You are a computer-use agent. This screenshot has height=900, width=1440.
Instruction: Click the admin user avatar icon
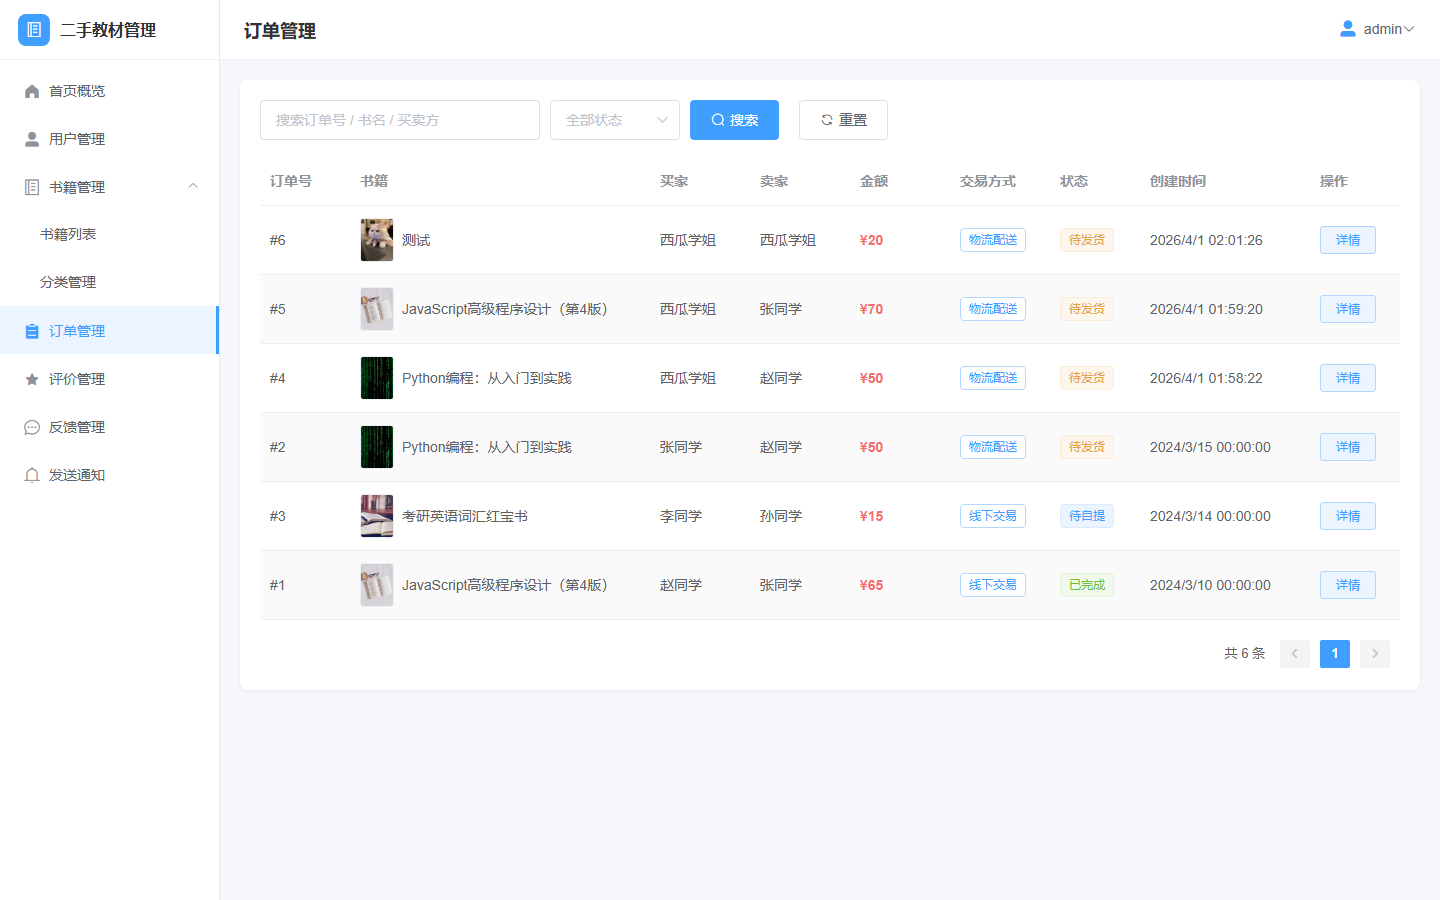tap(1348, 29)
